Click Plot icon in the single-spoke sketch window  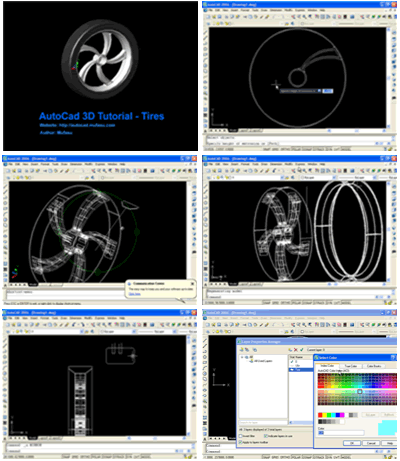pyautogui.click(x=227, y=17)
